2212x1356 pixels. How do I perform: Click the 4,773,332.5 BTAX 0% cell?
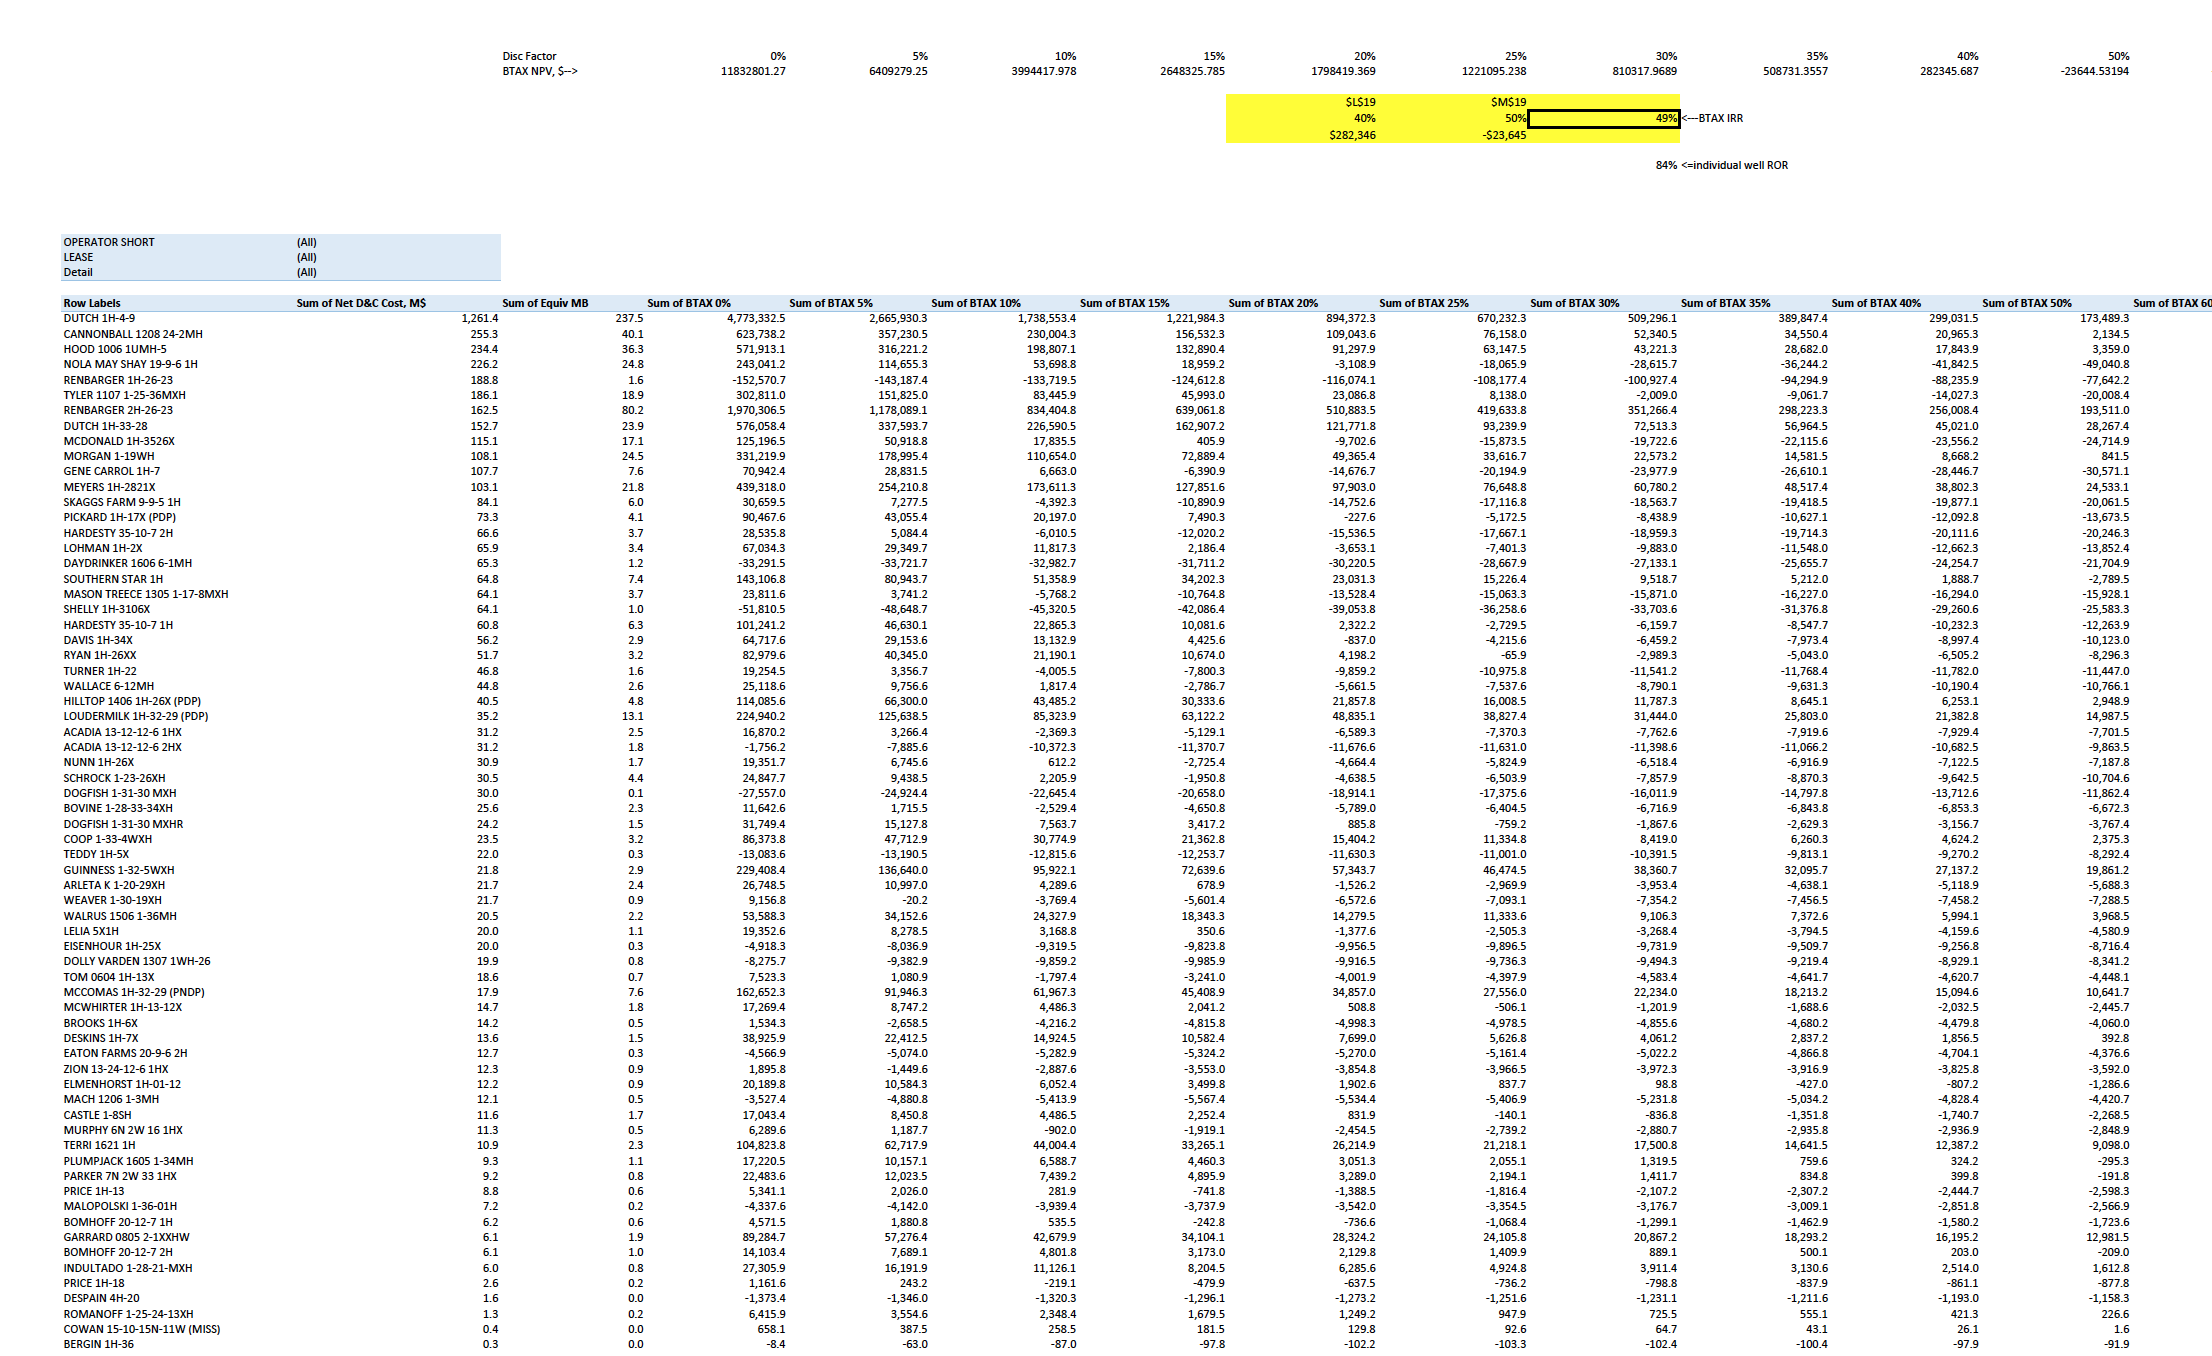756,318
